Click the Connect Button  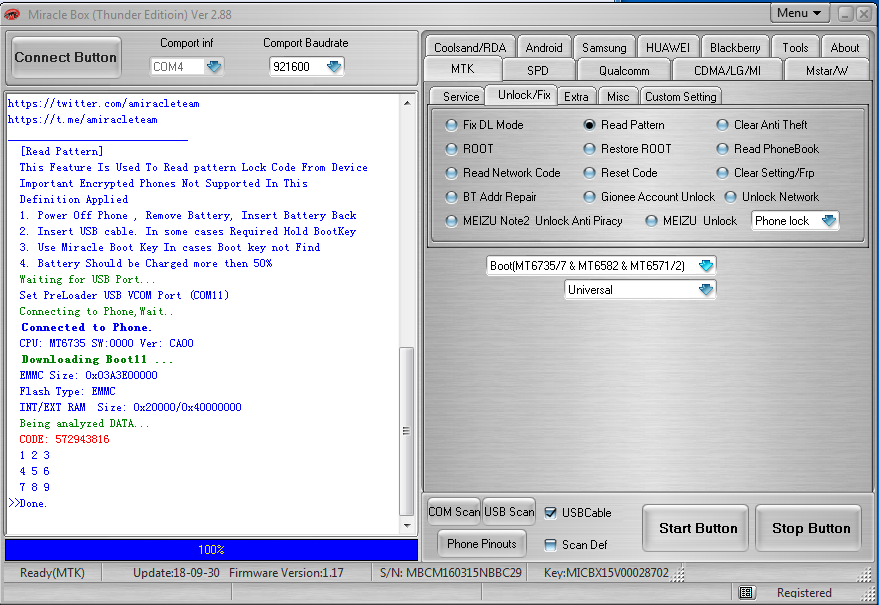point(66,57)
